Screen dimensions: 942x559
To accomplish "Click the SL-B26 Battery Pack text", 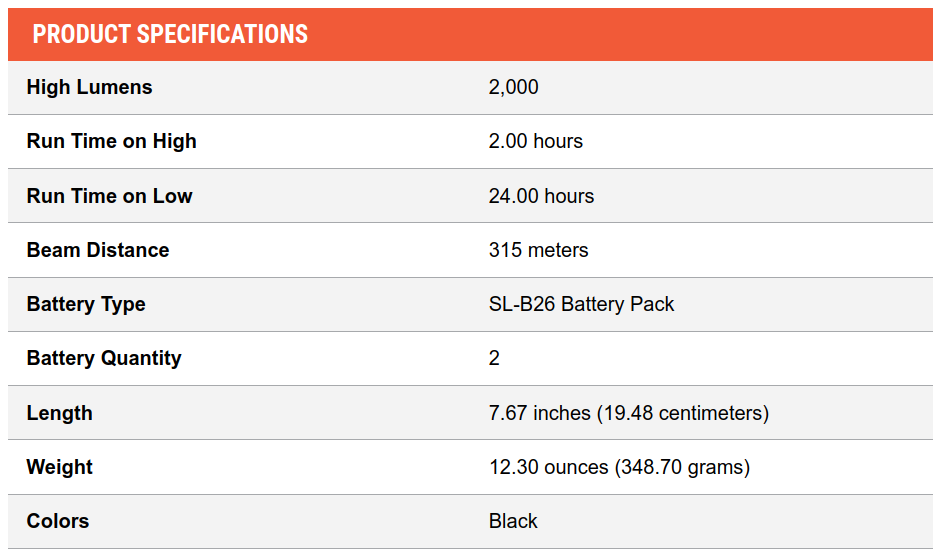I will [x=581, y=304].
